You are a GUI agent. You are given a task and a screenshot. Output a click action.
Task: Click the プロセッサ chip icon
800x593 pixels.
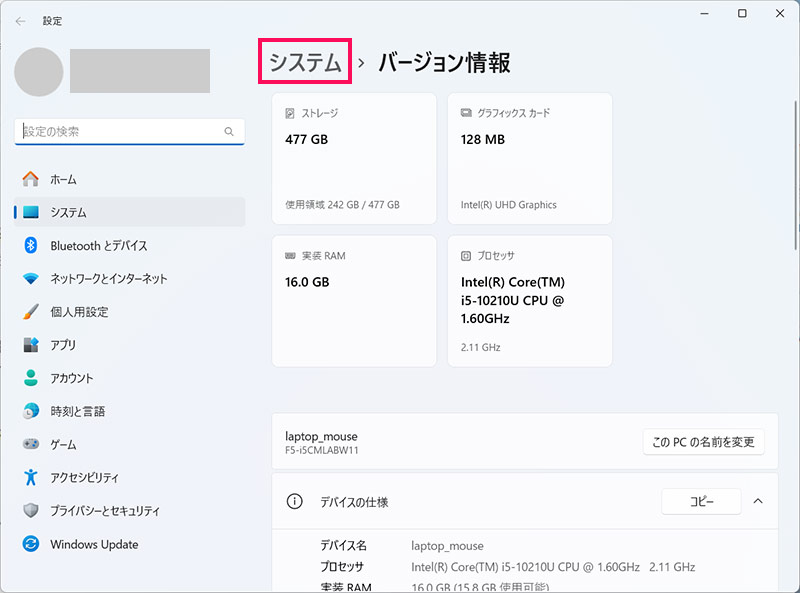(466, 256)
